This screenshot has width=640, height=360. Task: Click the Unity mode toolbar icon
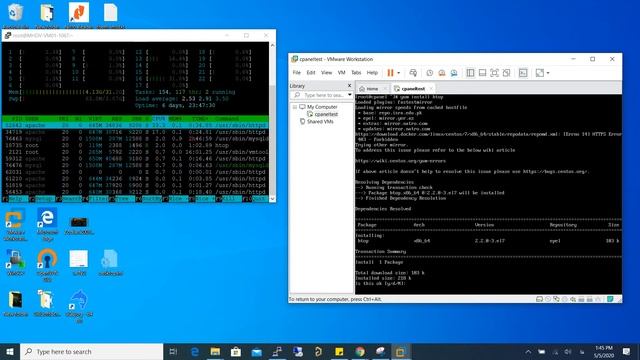click(x=507, y=73)
